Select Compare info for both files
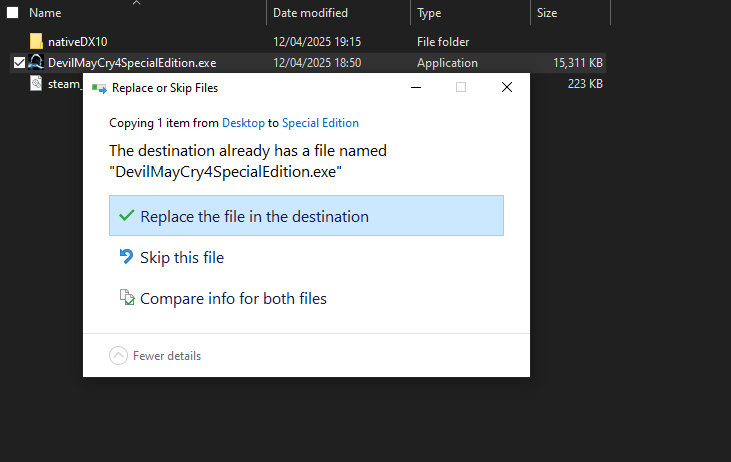 click(233, 298)
